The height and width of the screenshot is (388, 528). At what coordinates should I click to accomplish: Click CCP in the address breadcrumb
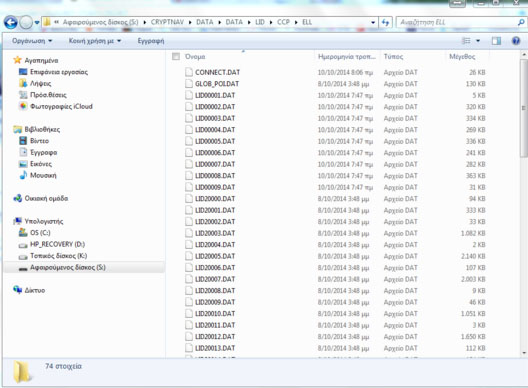coord(283,22)
